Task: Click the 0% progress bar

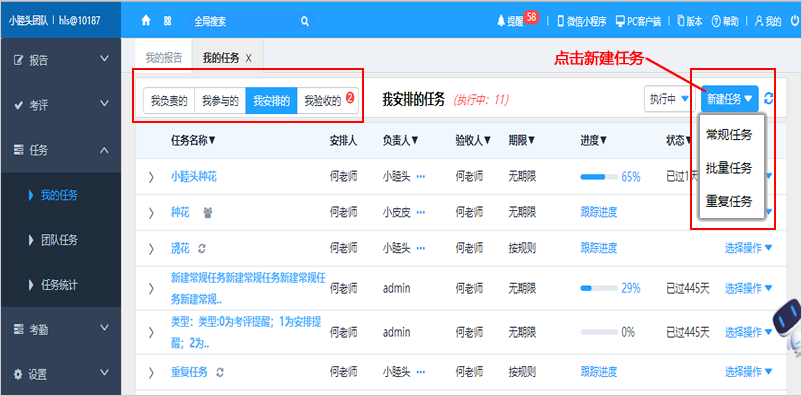Action: pos(598,333)
